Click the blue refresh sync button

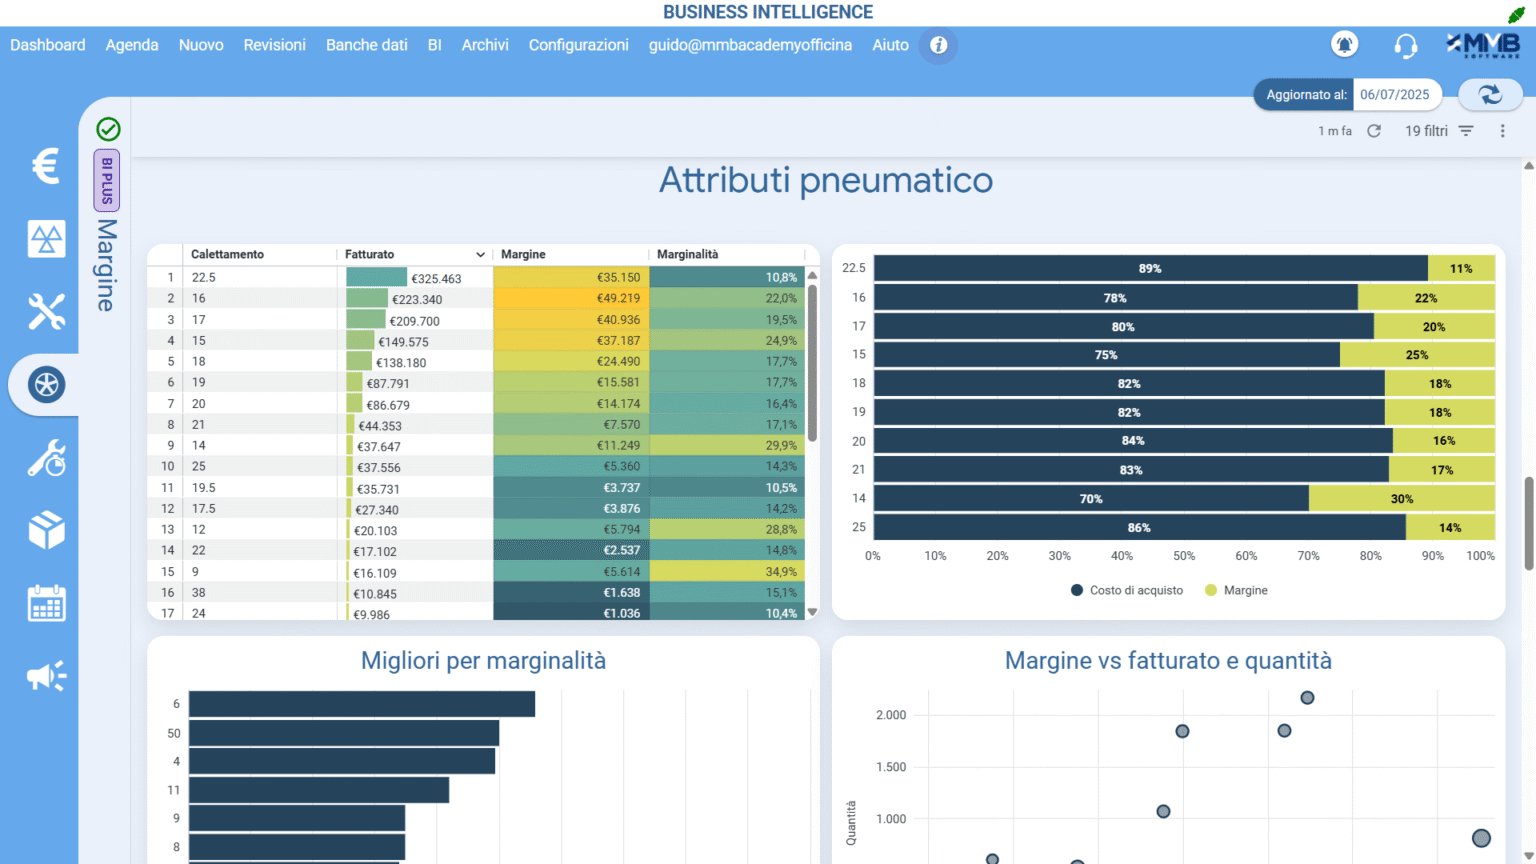pyautogui.click(x=1490, y=95)
